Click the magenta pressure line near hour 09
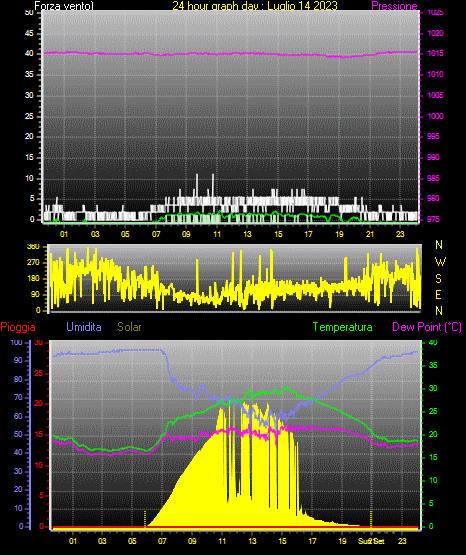This screenshot has width=466, height=555. pos(186,54)
